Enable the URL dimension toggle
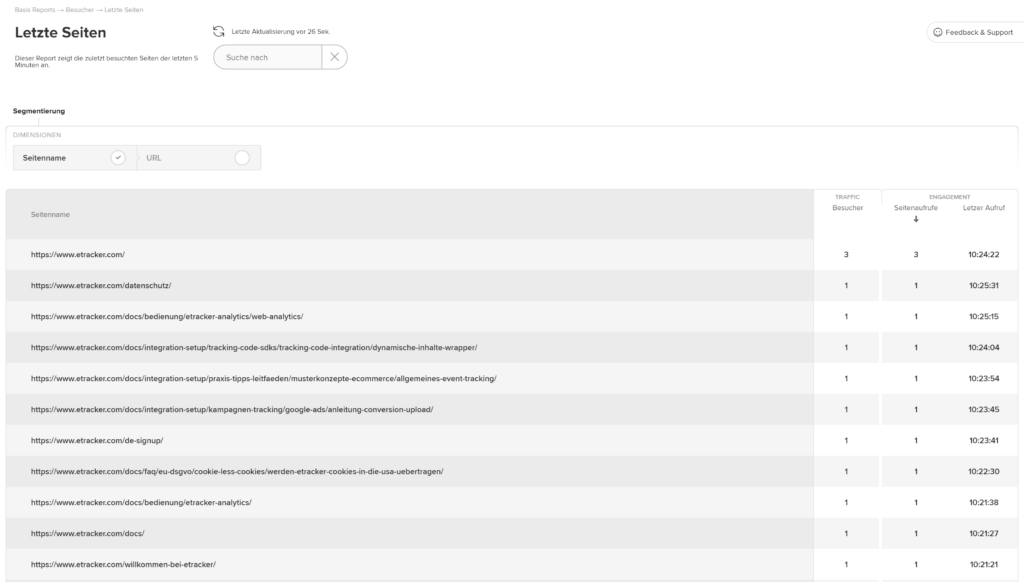 (x=242, y=158)
